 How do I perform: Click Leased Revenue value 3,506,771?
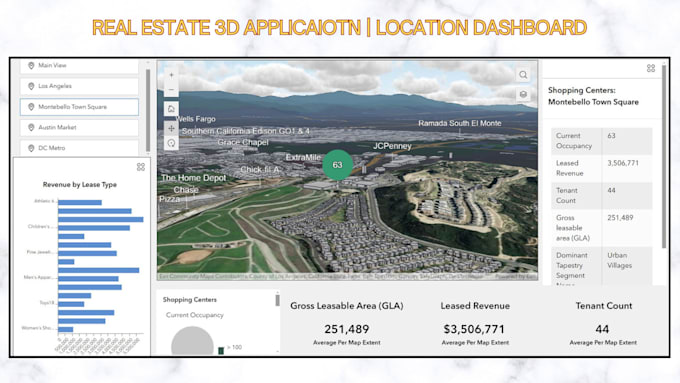point(623,163)
